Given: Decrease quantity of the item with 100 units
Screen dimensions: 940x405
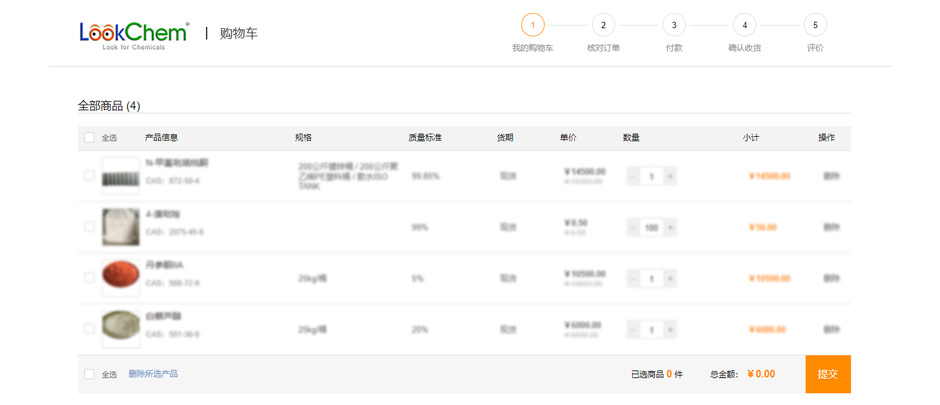Looking at the screenshot, I should click(x=633, y=227).
